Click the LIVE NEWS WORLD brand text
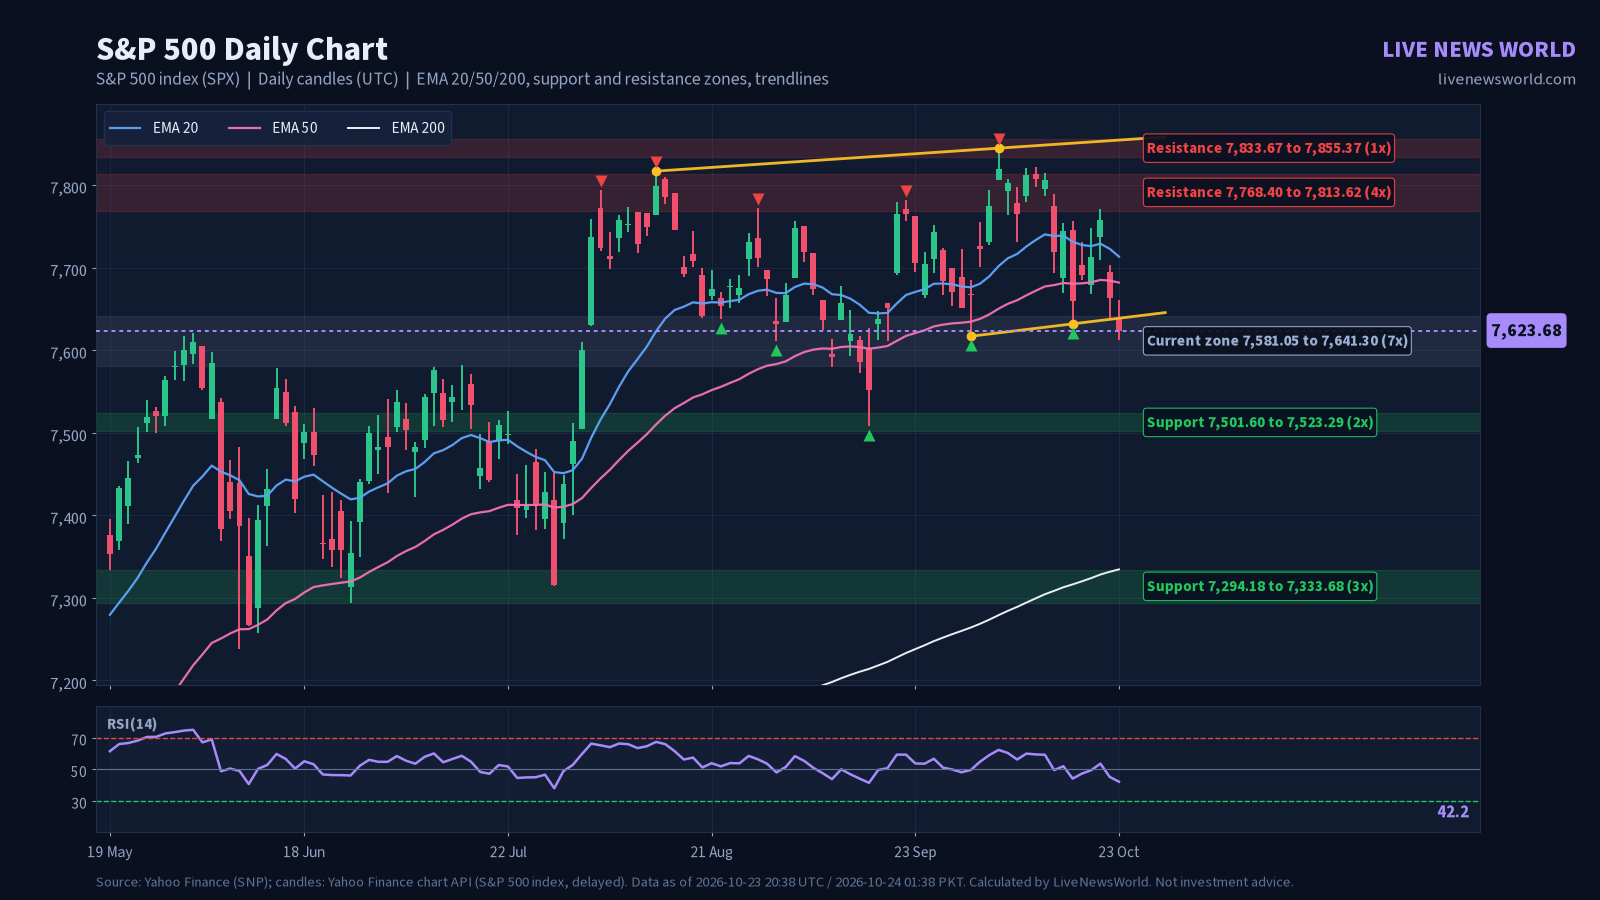This screenshot has width=1600, height=900. pyautogui.click(x=1479, y=50)
